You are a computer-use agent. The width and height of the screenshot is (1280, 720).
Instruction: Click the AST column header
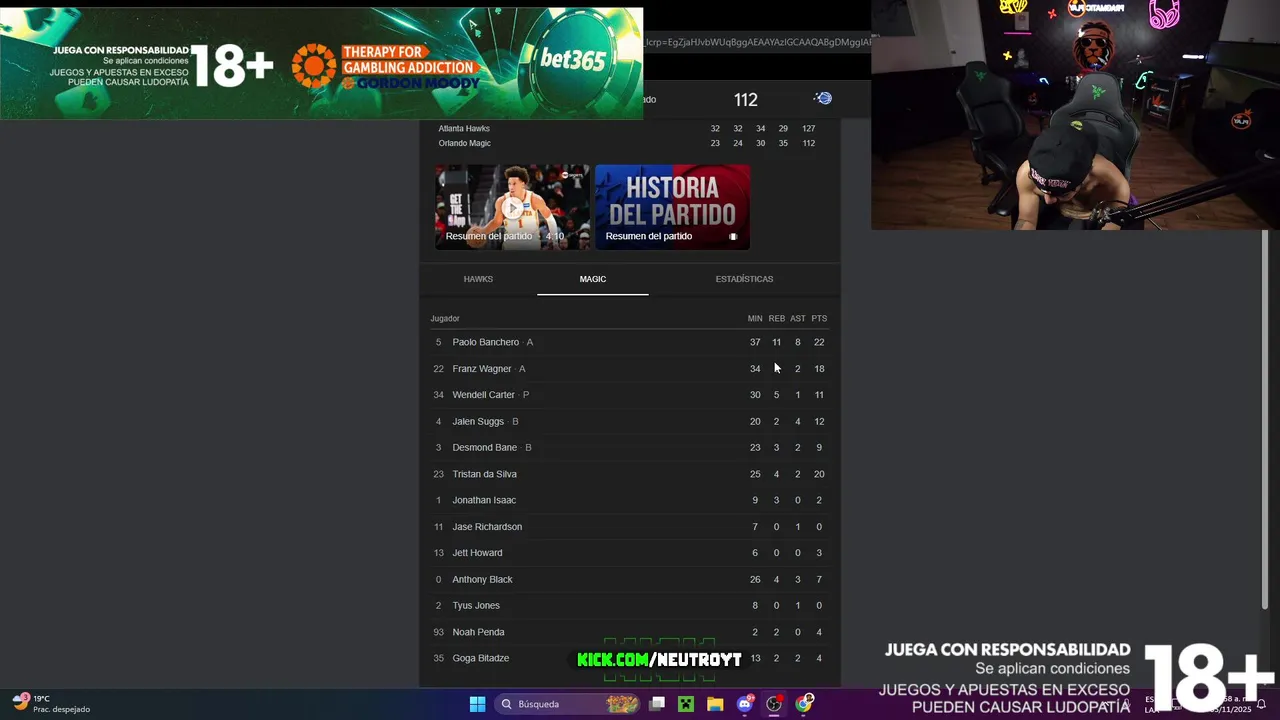[797, 318]
